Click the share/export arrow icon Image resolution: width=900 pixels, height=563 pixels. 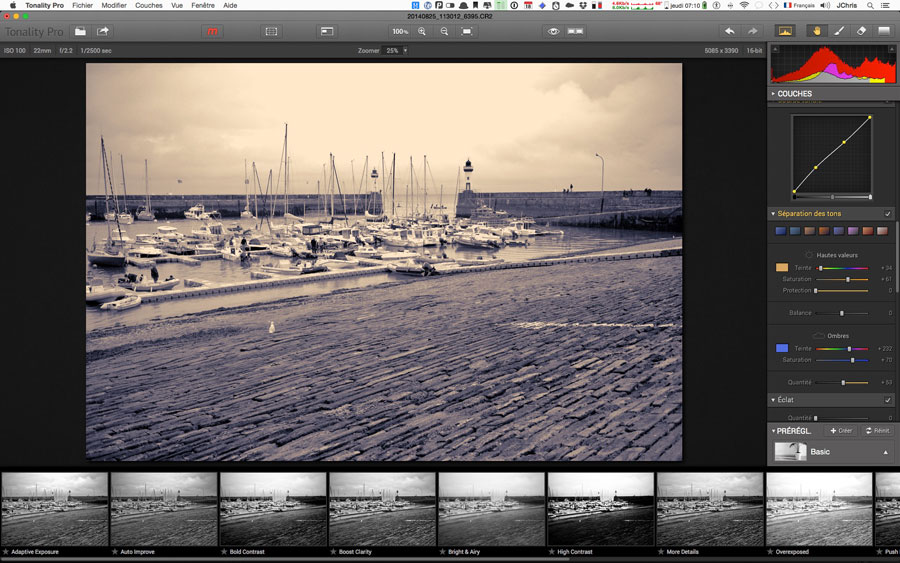[103, 32]
